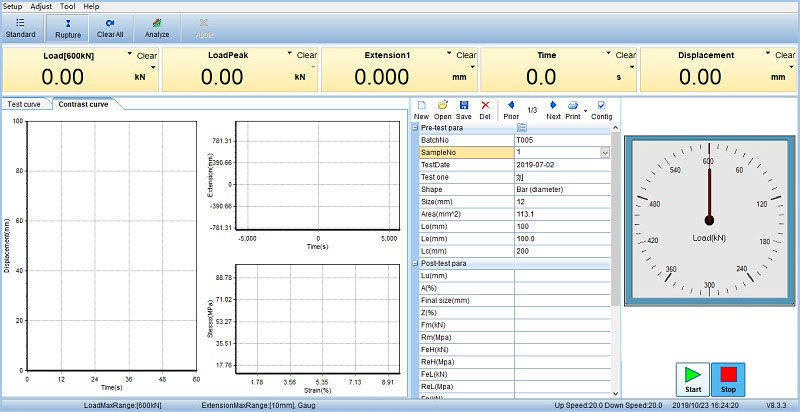Open the SampleNo dropdown
800x412 pixels.
[x=605, y=152]
